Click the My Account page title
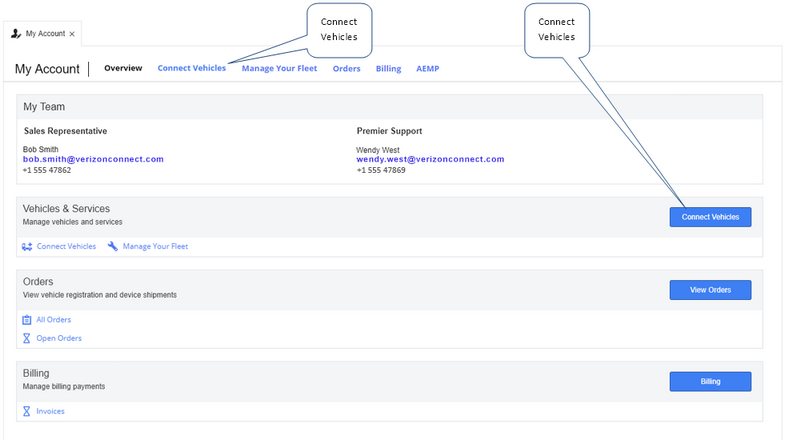785x440 pixels. [x=47, y=69]
